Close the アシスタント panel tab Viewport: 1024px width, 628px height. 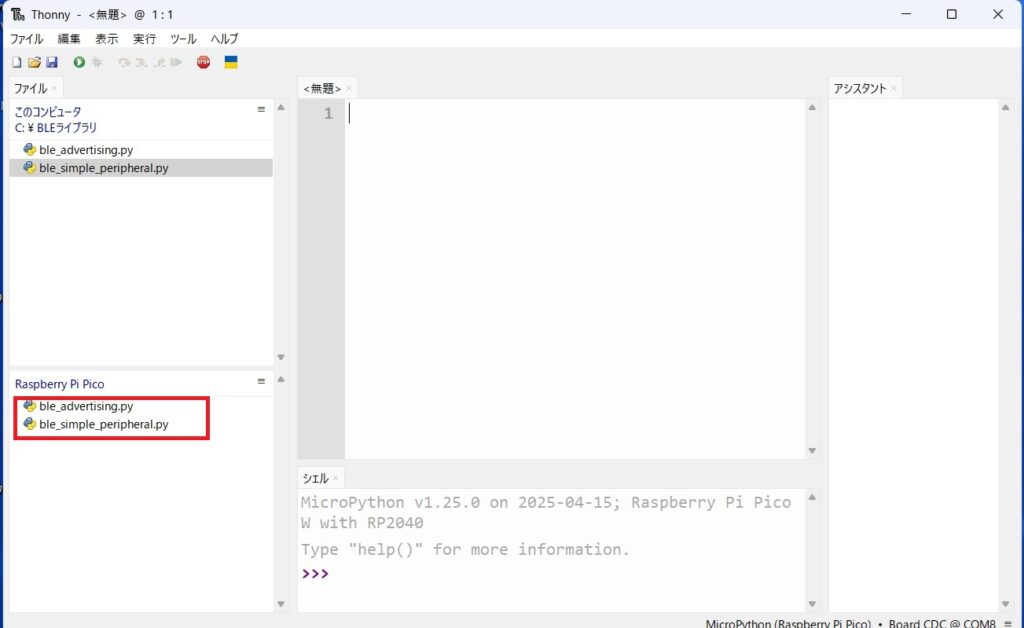(x=893, y=89)
